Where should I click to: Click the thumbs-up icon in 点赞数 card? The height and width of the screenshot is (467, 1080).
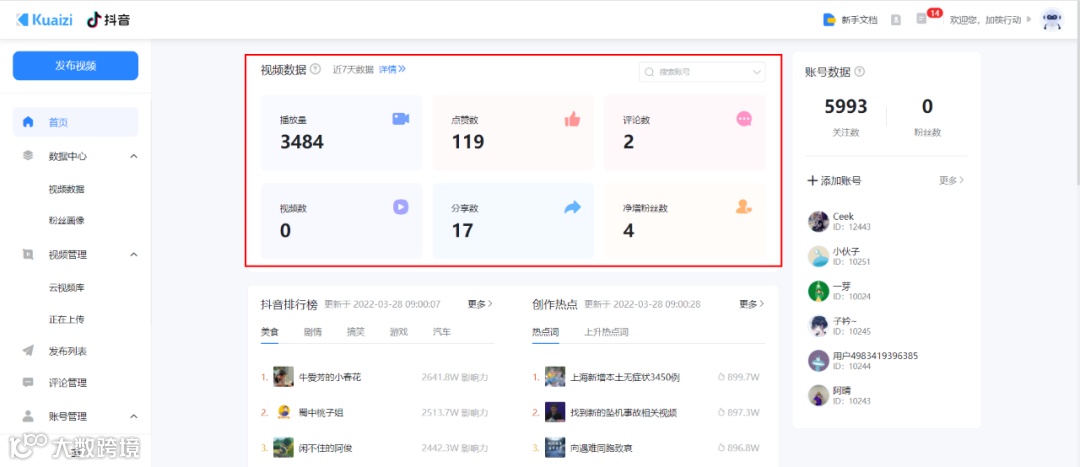(572, 118)
